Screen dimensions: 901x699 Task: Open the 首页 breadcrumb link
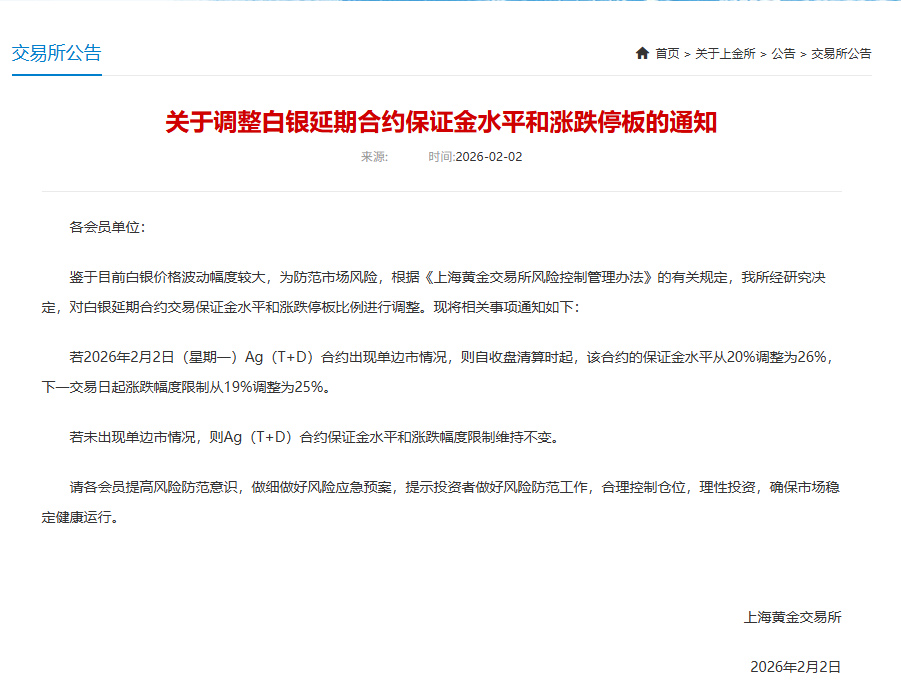(667, 53)
